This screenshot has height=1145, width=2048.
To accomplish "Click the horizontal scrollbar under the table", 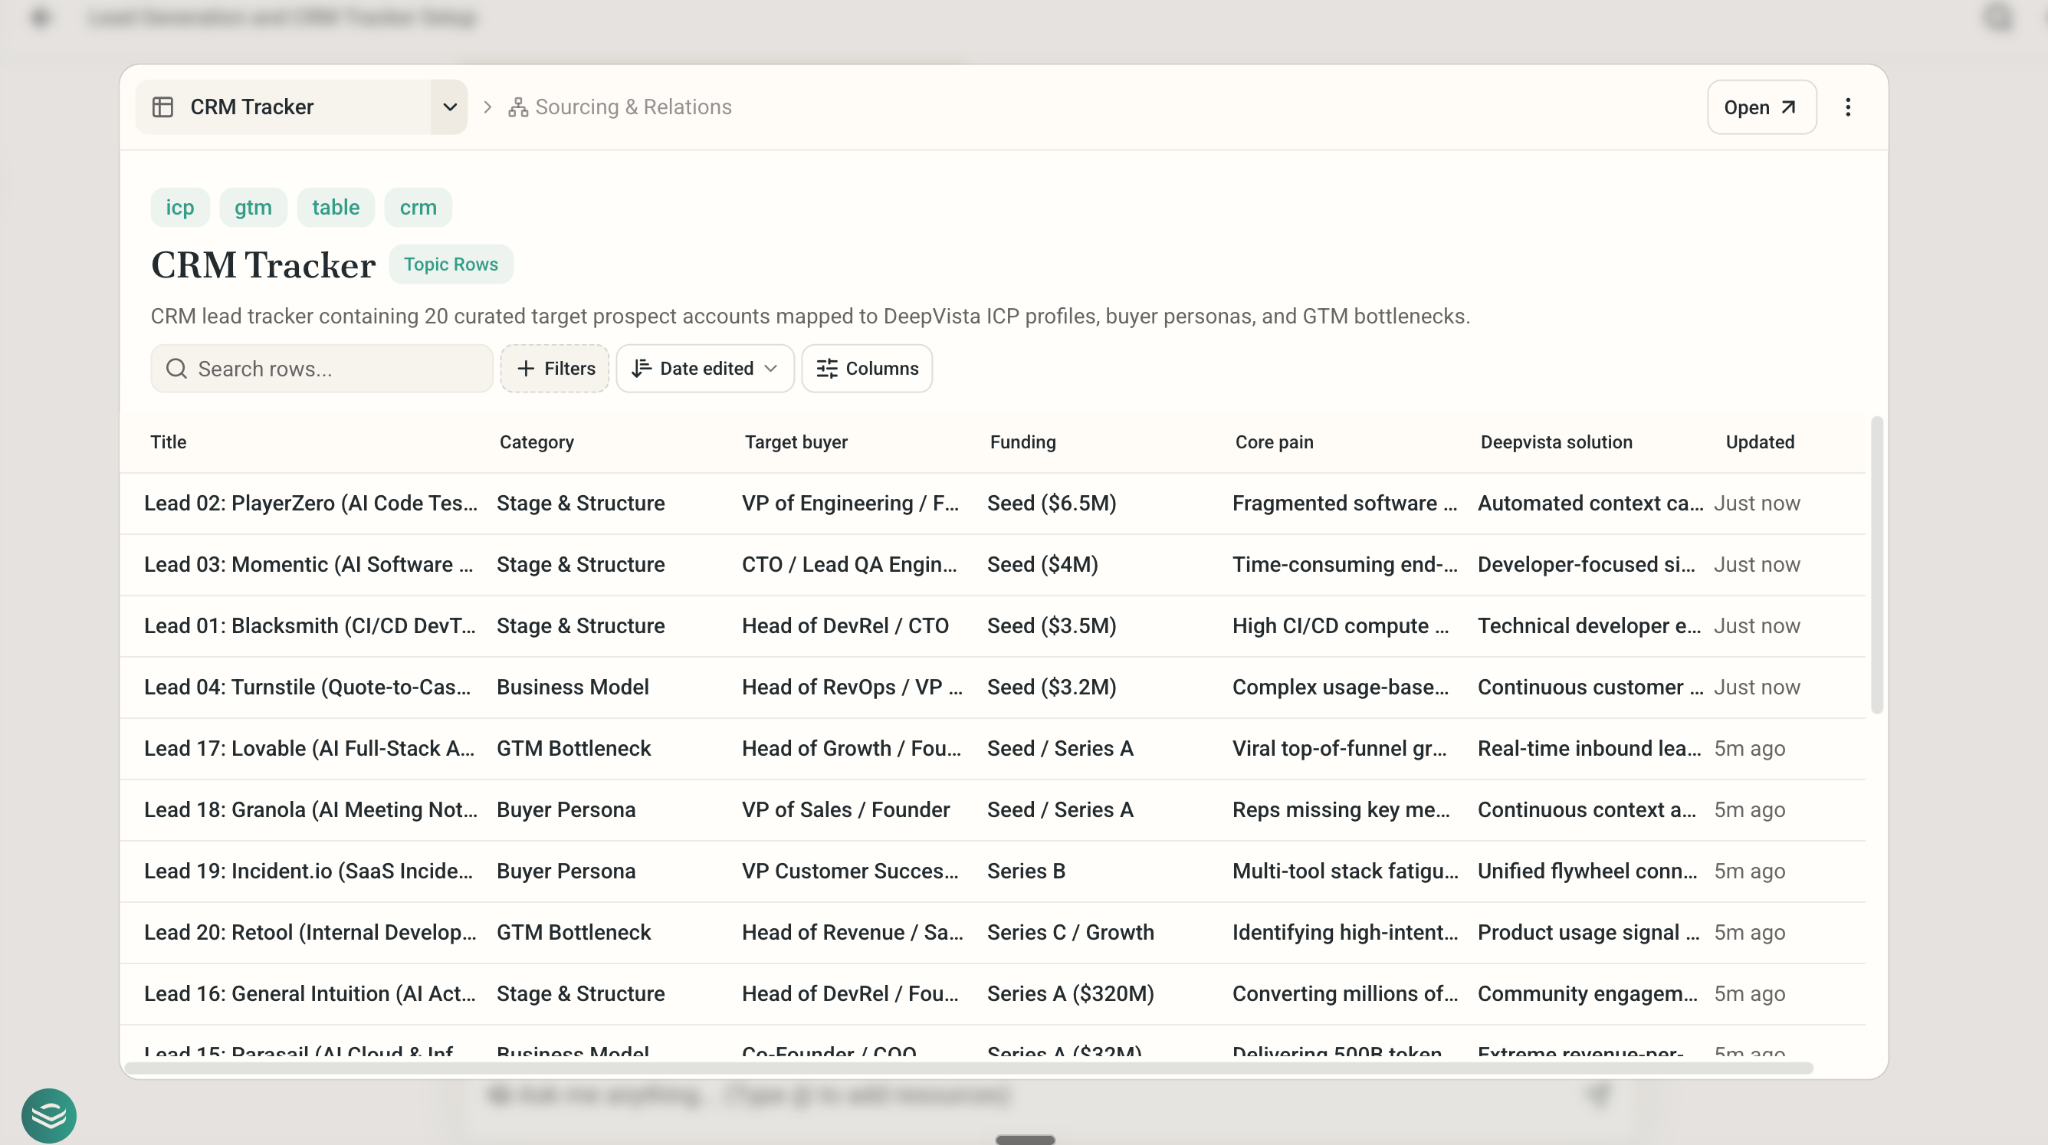I will pos(968,1068).
